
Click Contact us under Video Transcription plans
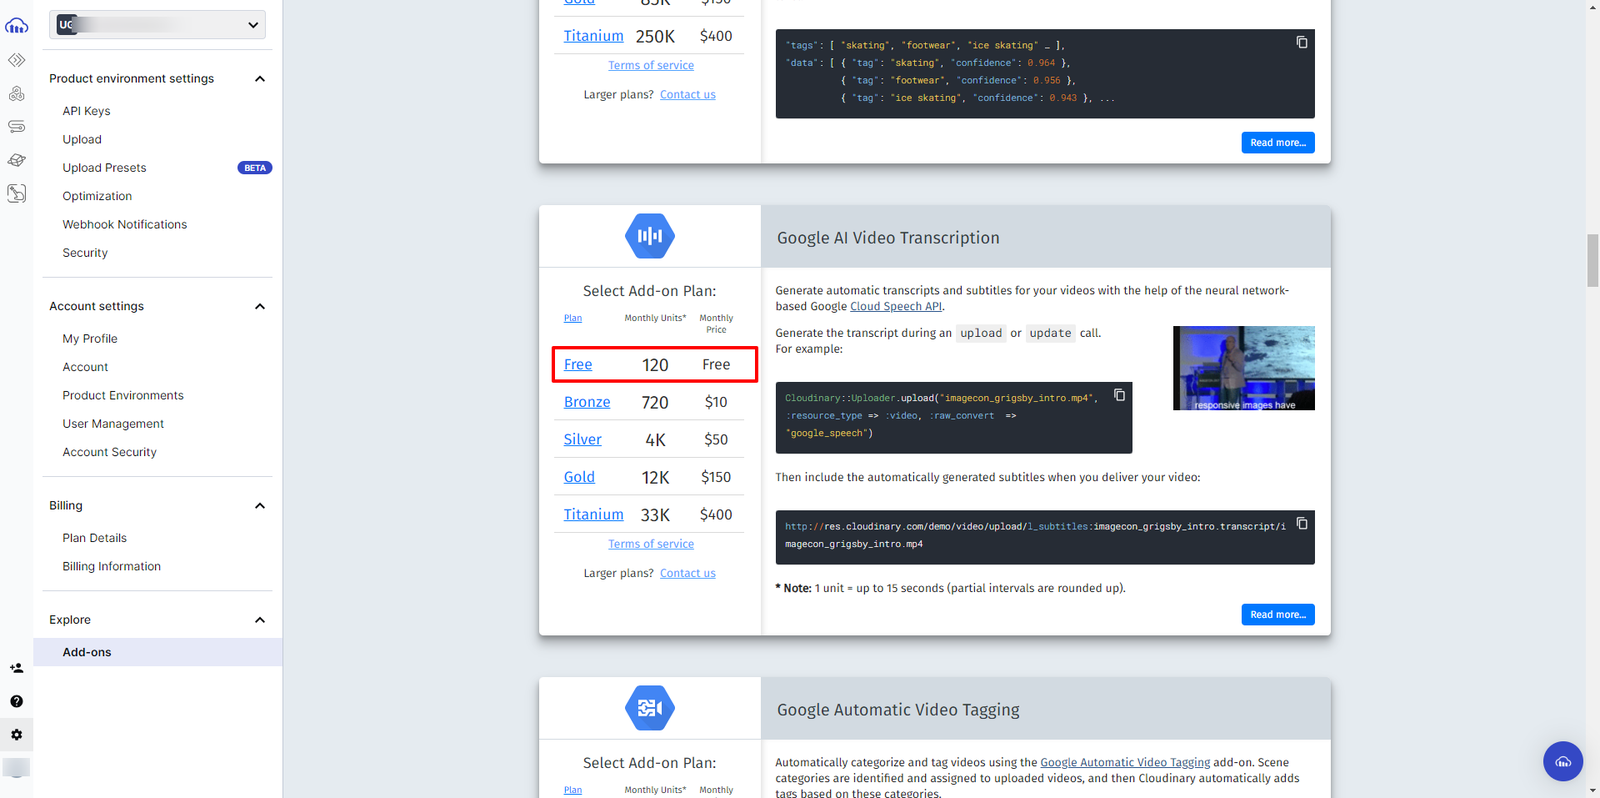coord(688,573)
